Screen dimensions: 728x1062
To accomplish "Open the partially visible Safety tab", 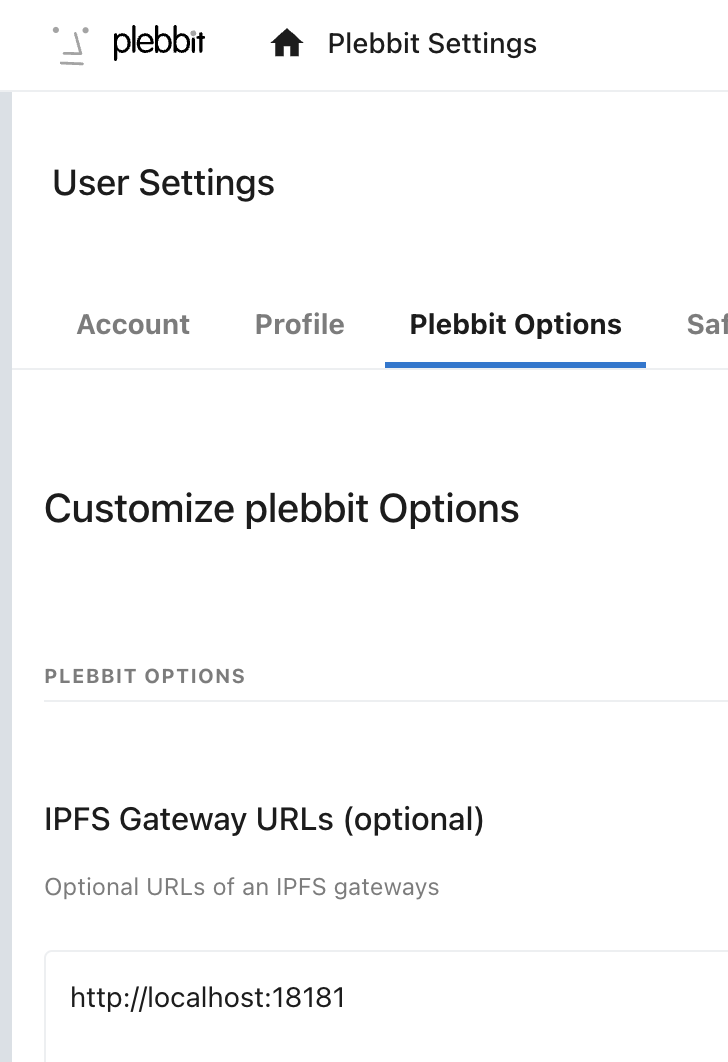I will [x=706, y=325].
